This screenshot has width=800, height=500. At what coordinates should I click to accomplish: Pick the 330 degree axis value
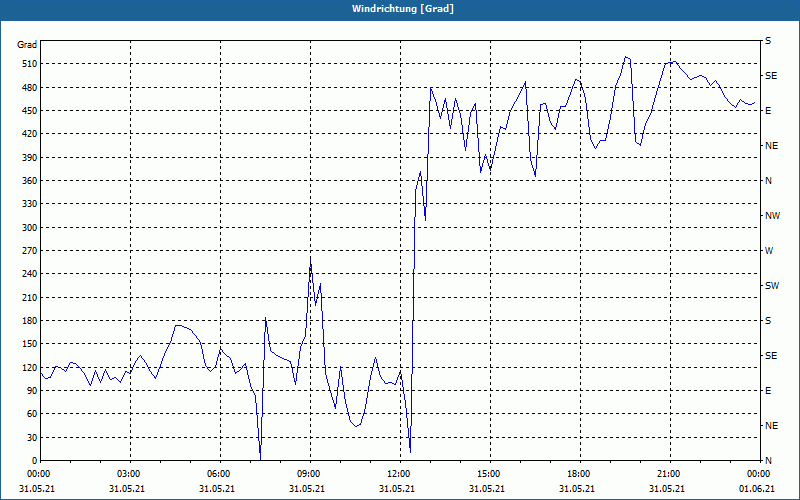click(x=30, y=204)
